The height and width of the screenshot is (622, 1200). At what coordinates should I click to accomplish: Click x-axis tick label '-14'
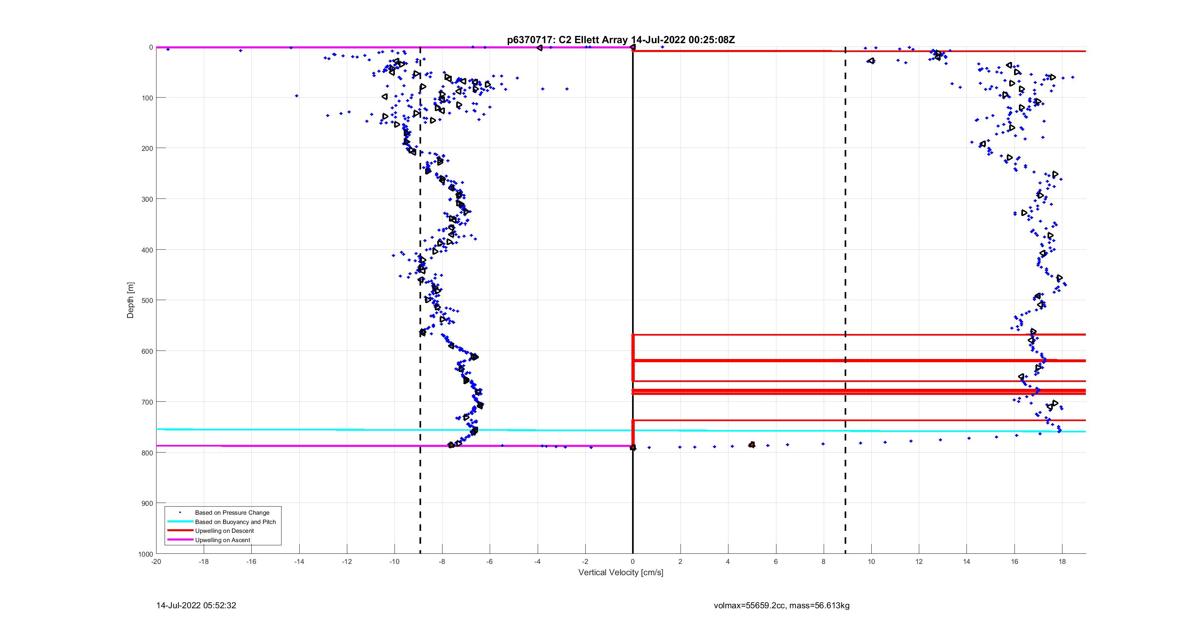click(299, 561)
